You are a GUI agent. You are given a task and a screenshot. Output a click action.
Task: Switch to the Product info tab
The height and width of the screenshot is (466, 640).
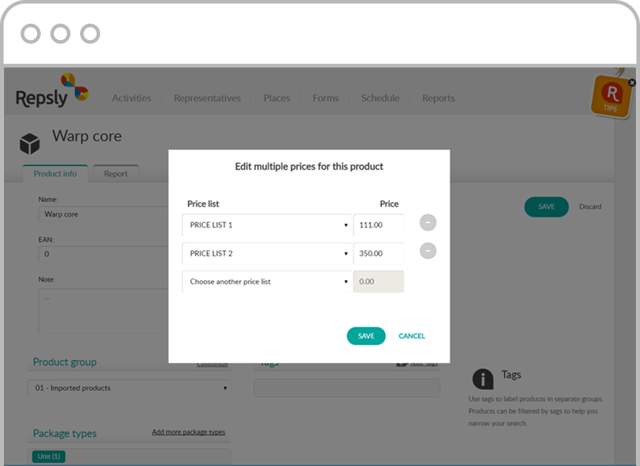[x=55, y=173]
